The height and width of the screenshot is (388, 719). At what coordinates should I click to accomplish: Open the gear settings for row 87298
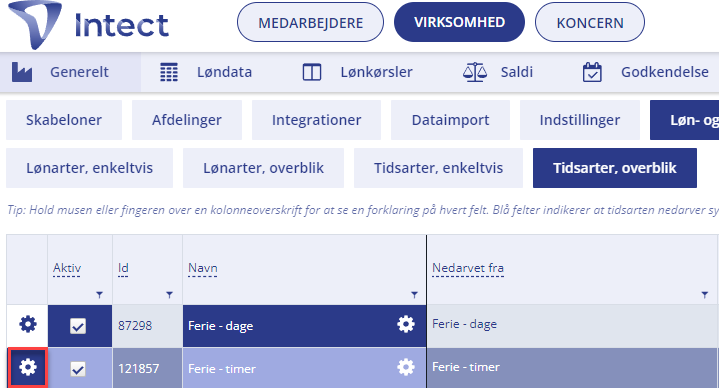[28, 324]
